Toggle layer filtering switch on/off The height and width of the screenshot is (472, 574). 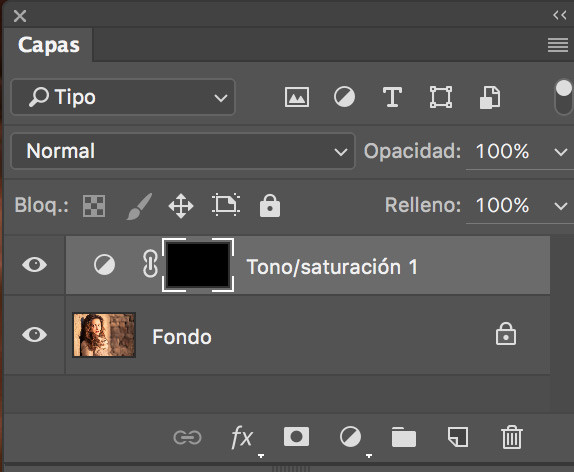pos(564,97)
